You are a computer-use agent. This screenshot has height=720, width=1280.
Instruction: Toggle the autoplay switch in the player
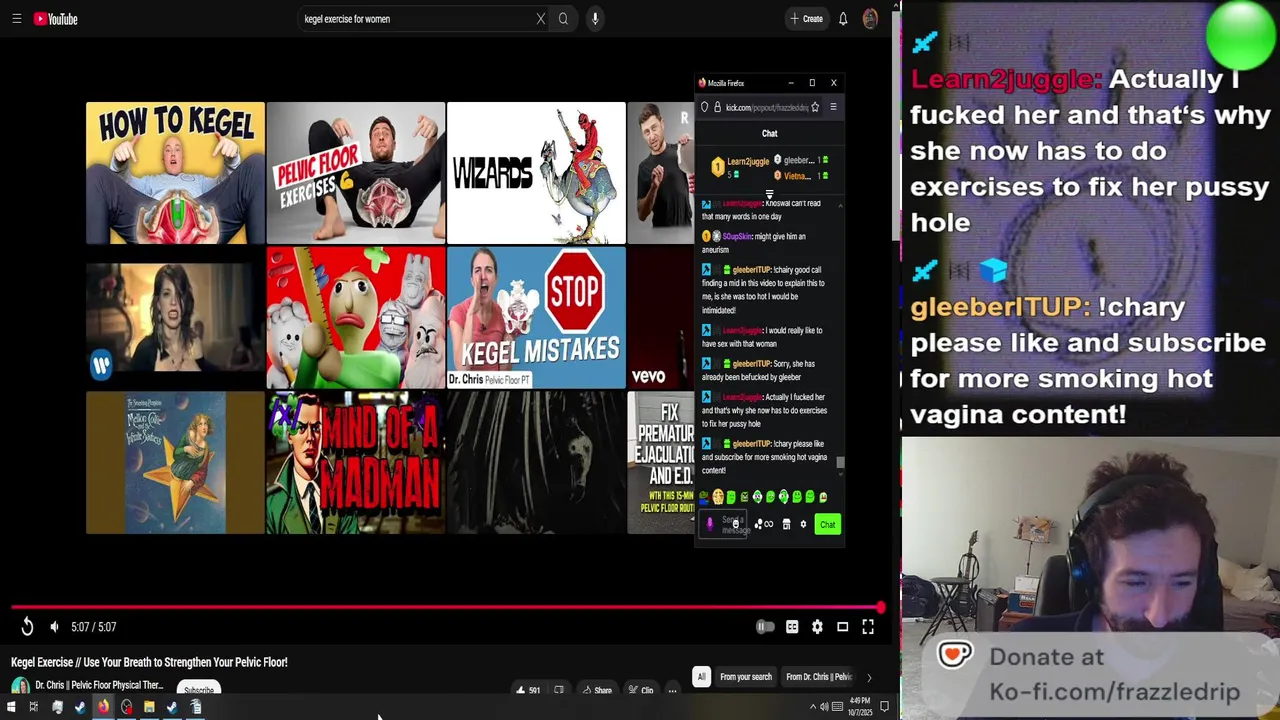point(765,627)
